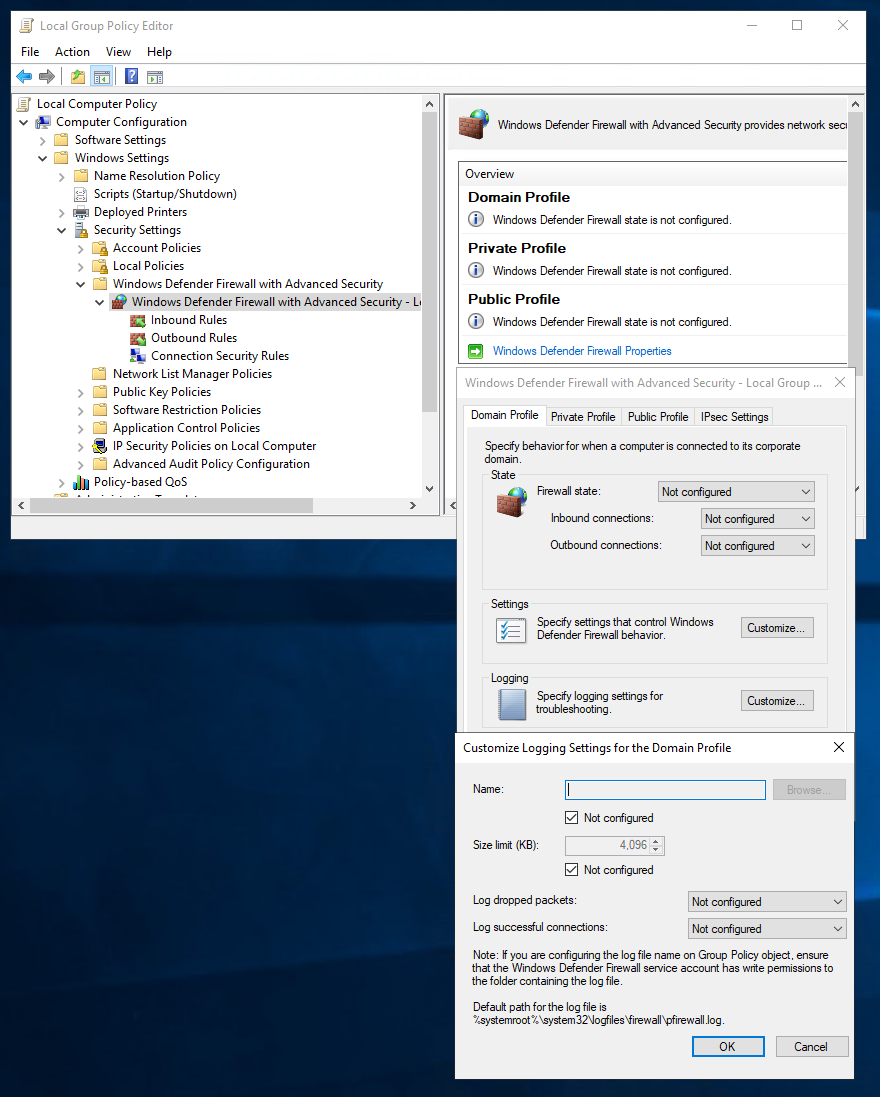Click the Deployed Printers icon
Screen dimensions: 880x1097
[81, 212]
